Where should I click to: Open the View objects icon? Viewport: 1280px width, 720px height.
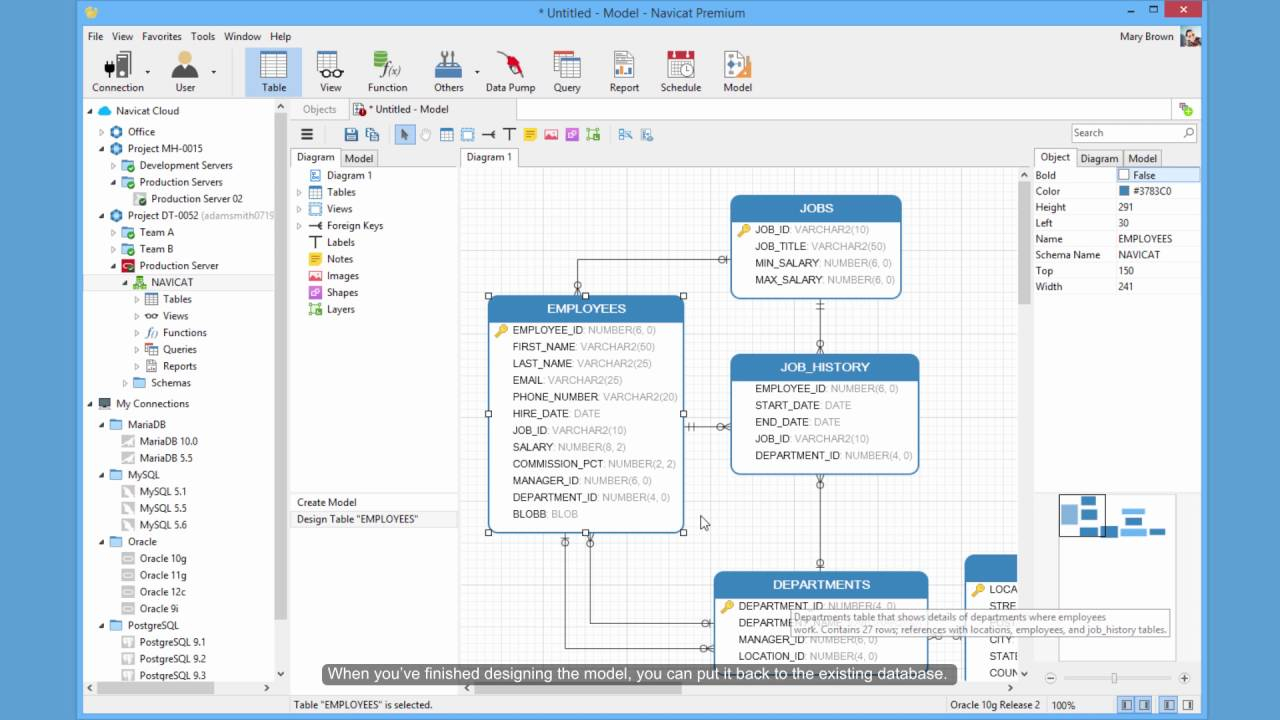click(x=330, y=72)
